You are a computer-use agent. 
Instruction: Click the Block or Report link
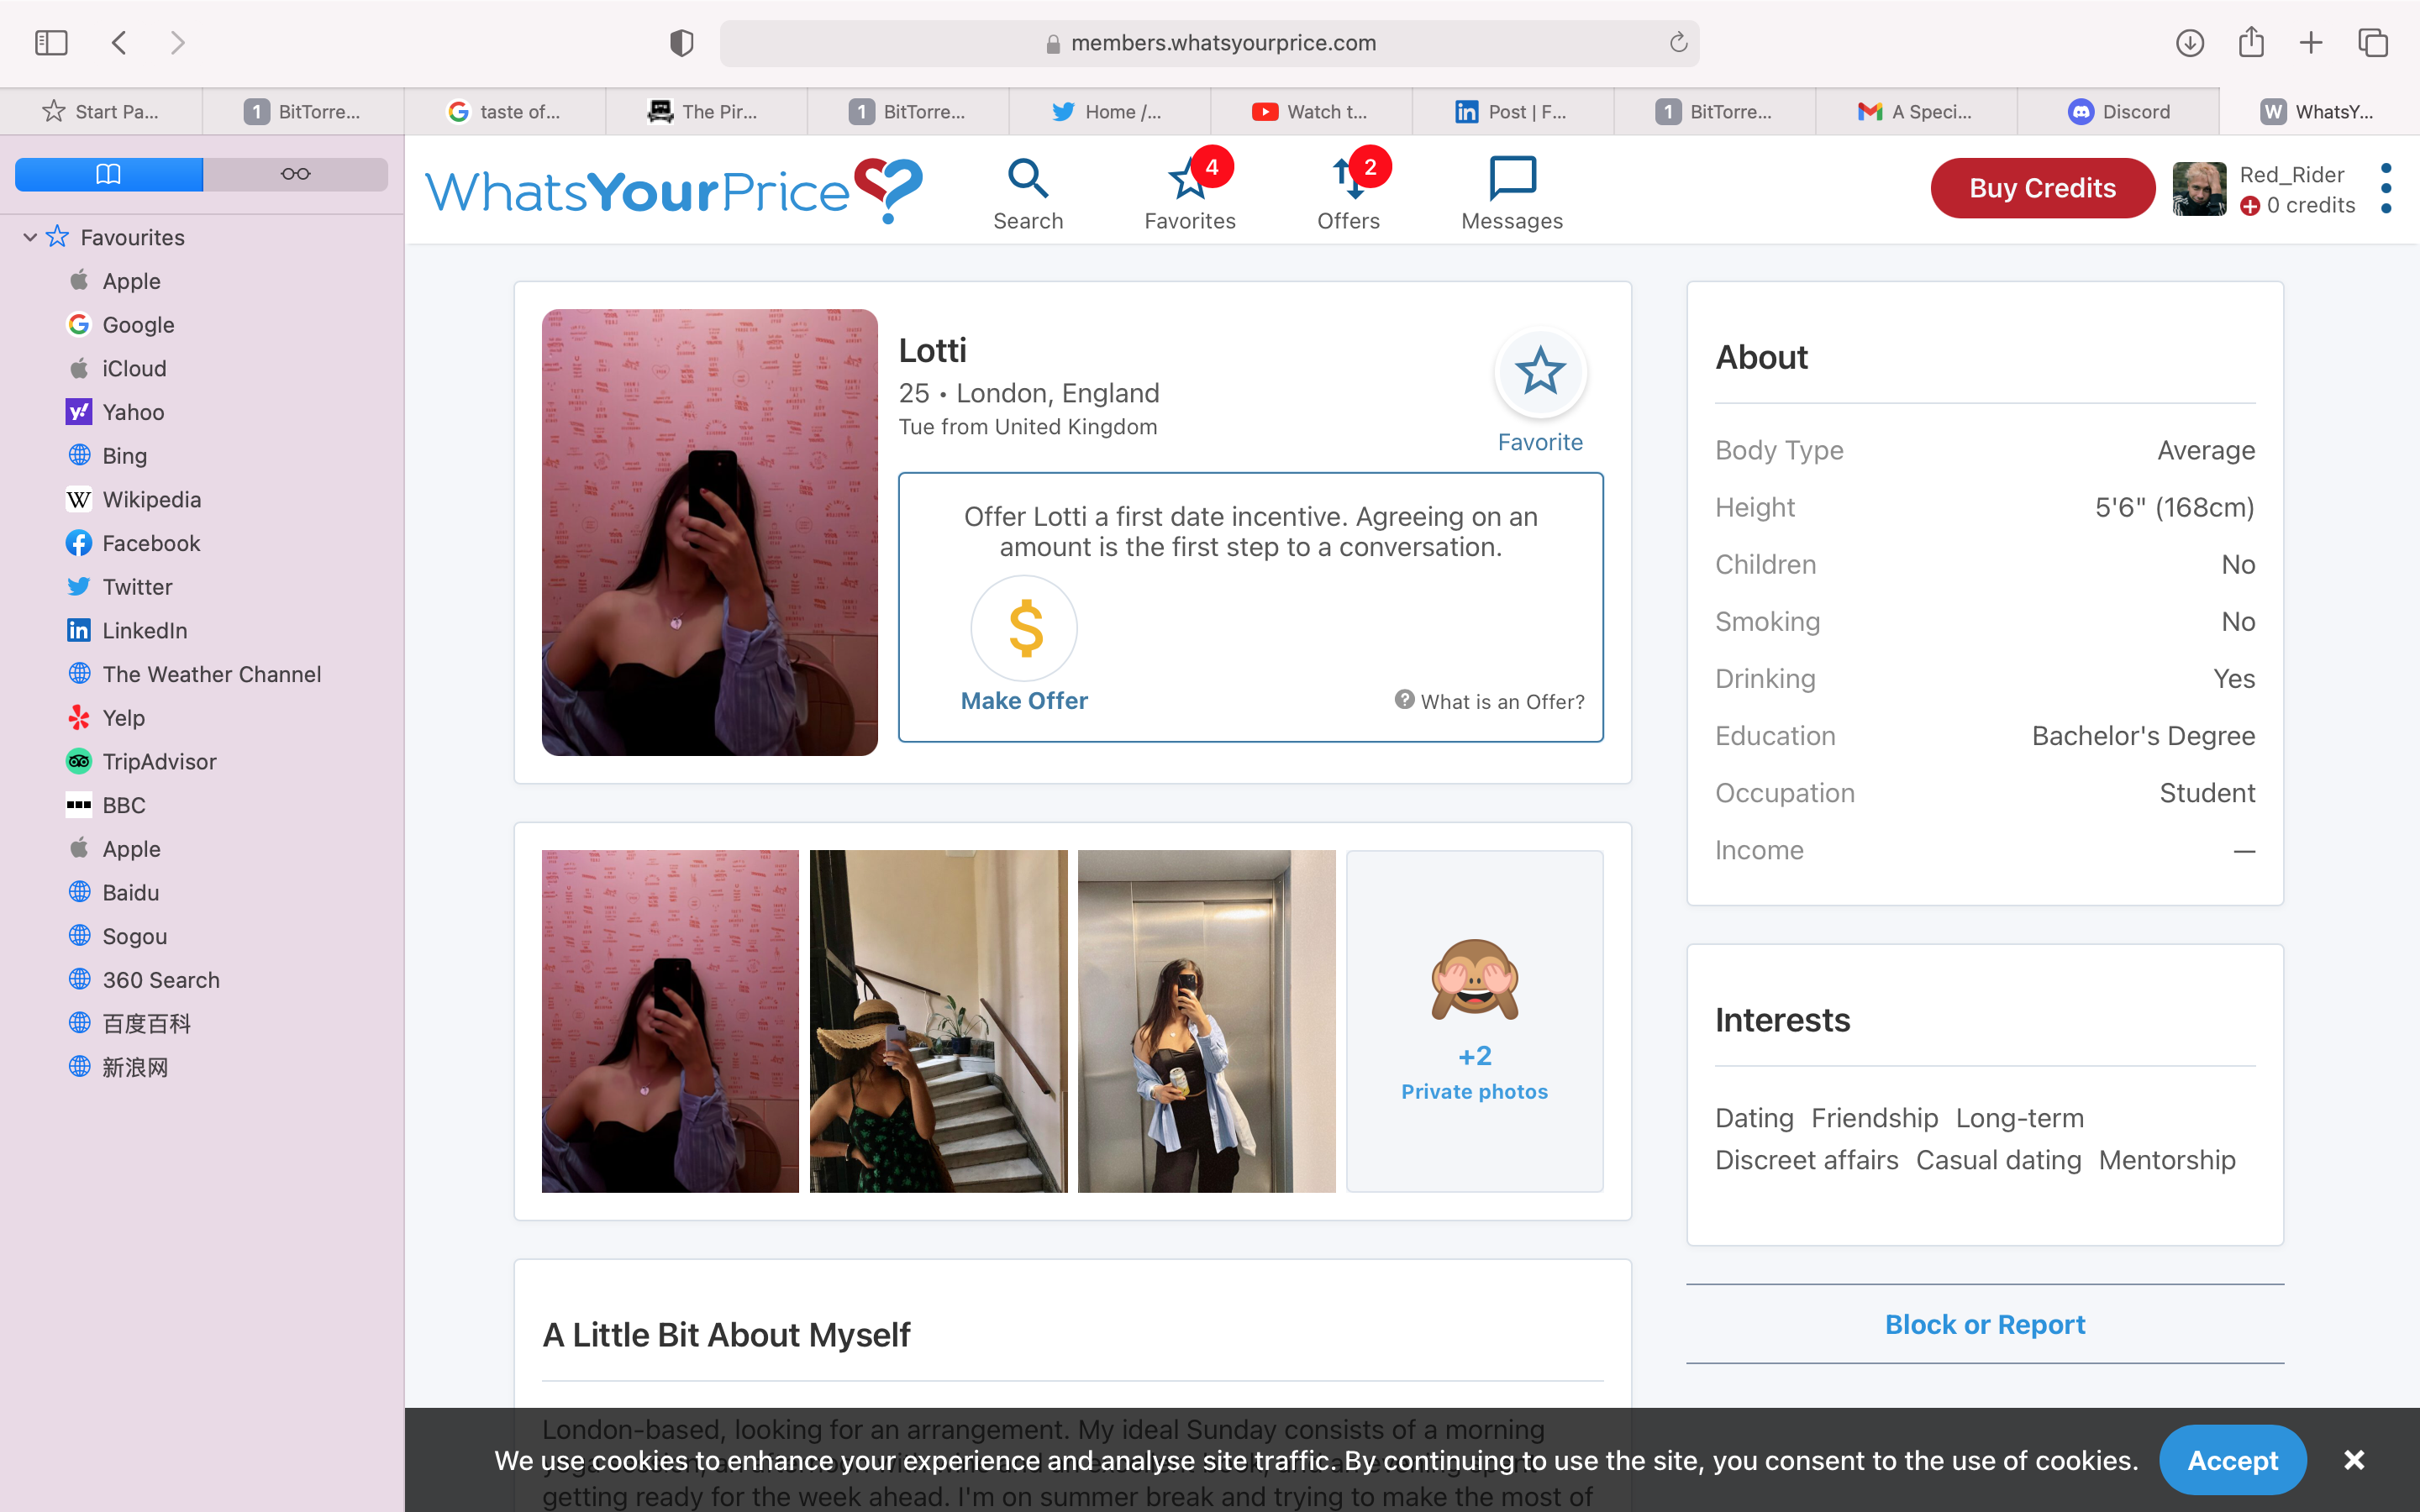[1984, 1324]
